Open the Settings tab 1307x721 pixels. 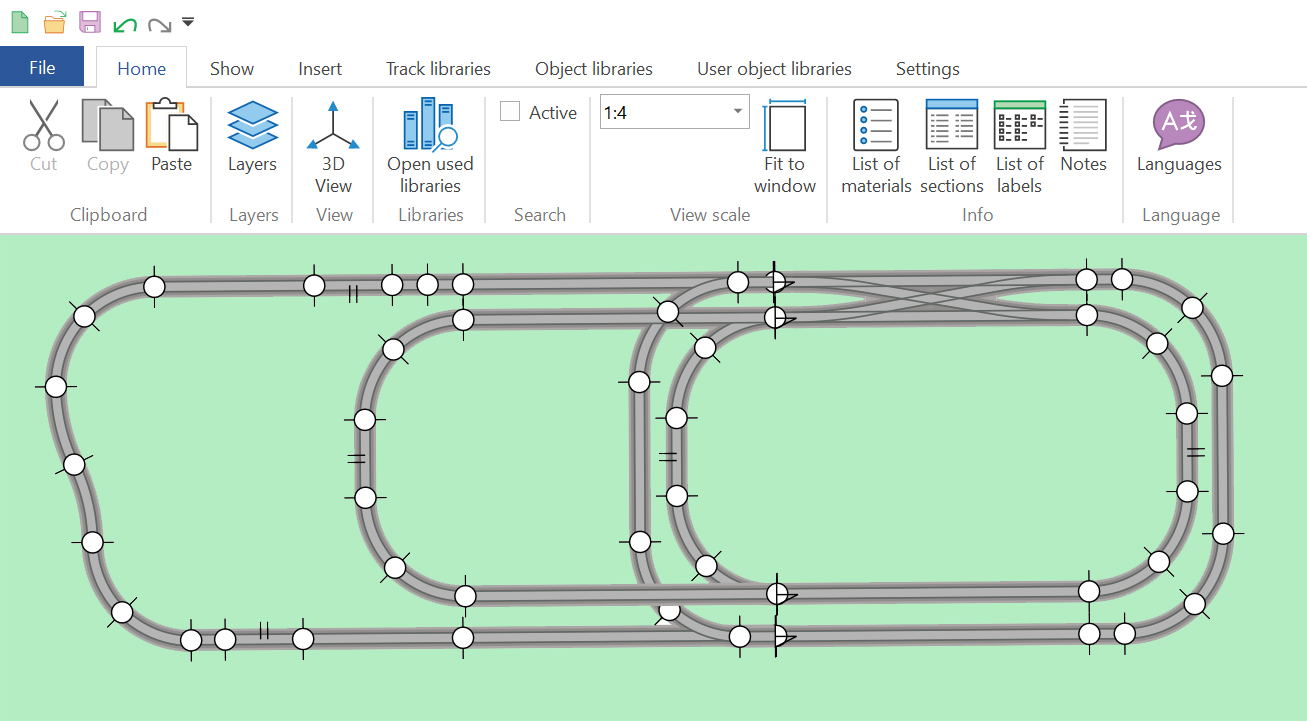pos(927,69)
